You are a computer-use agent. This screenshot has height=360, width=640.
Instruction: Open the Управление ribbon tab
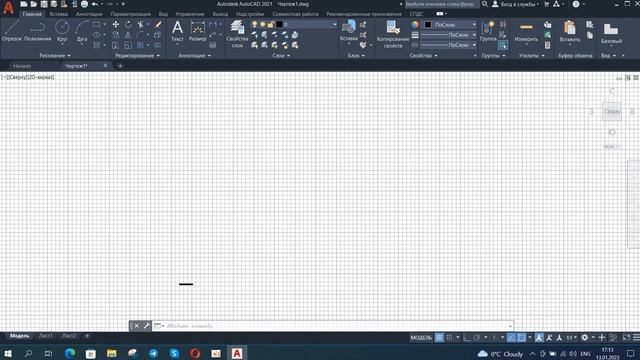click(190, 14)
